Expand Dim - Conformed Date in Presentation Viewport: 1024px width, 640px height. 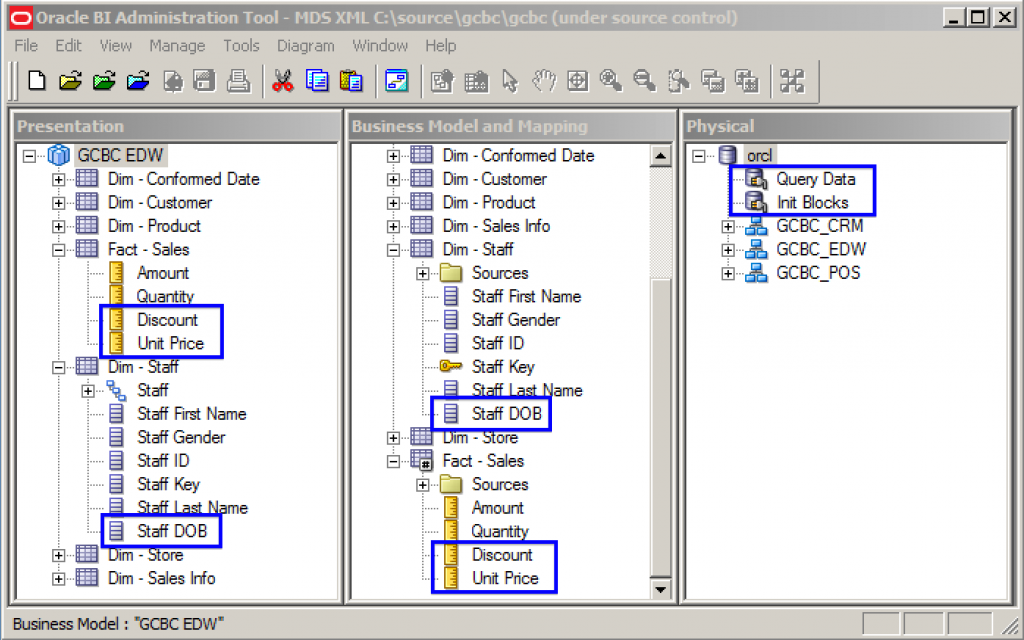click(59, 180)
